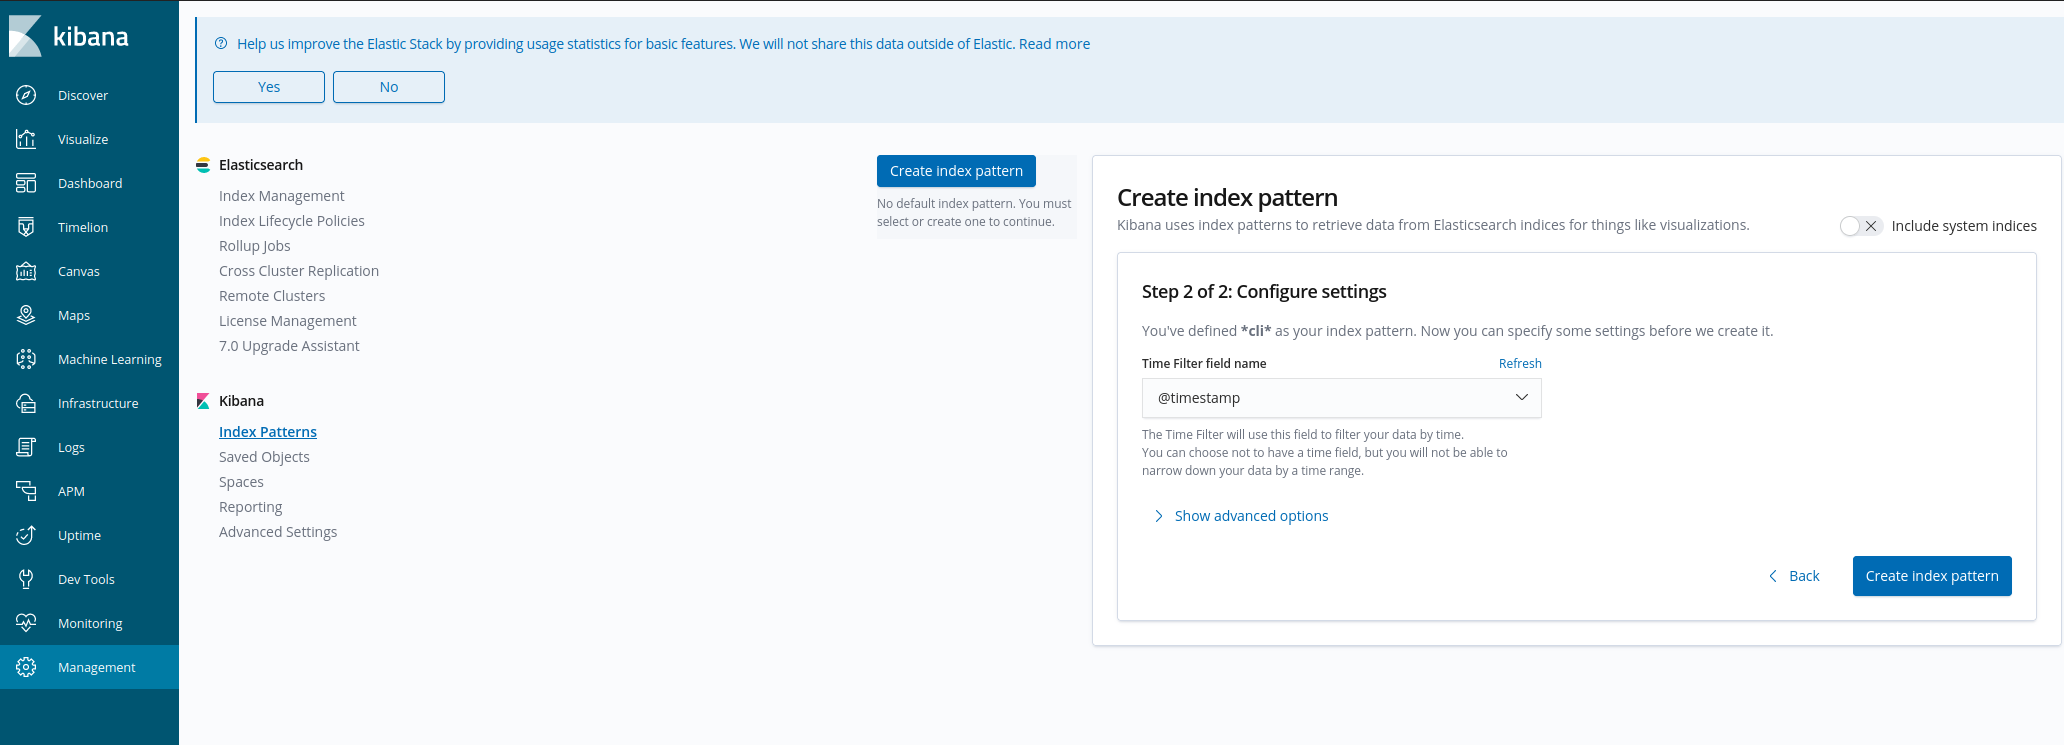Screen dimensions: 2064x745
Task: Select Timelion label in the sidebar
Action: coord(83,227)
